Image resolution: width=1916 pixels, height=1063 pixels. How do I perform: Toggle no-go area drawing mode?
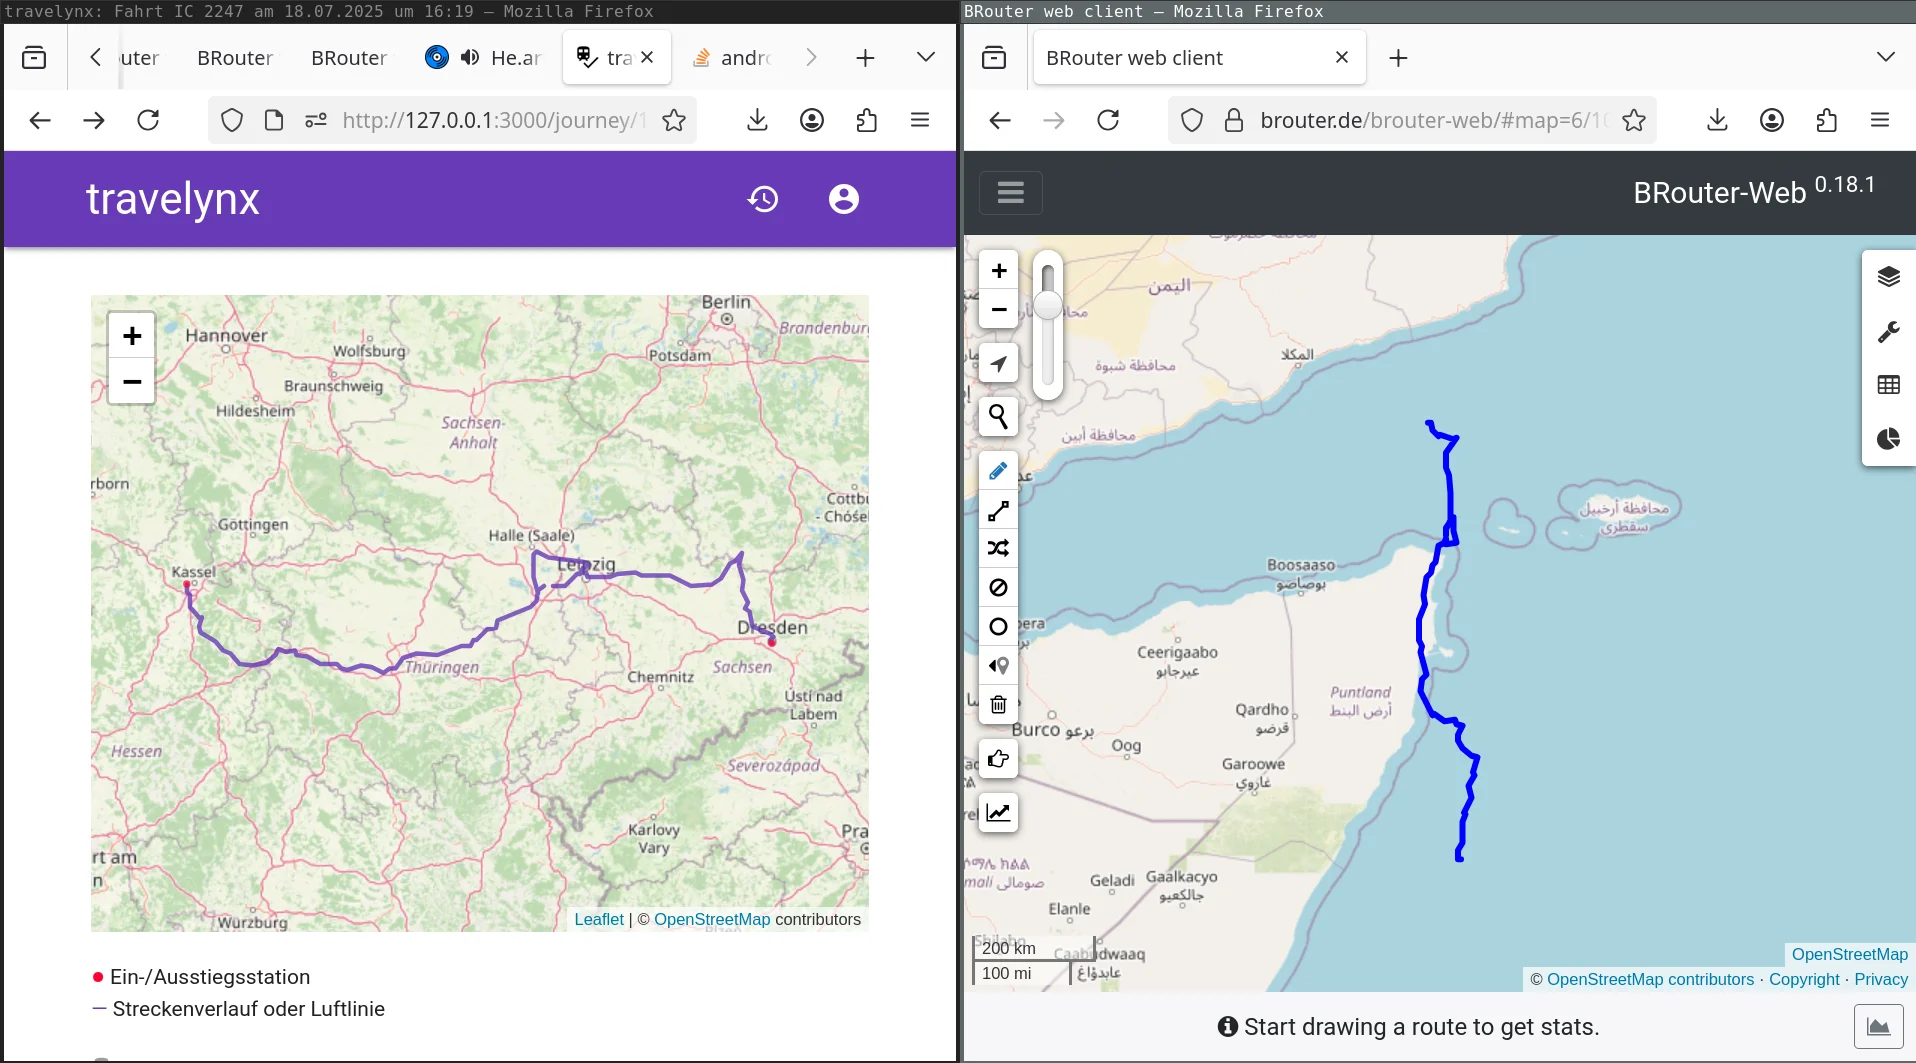(998, 588)
